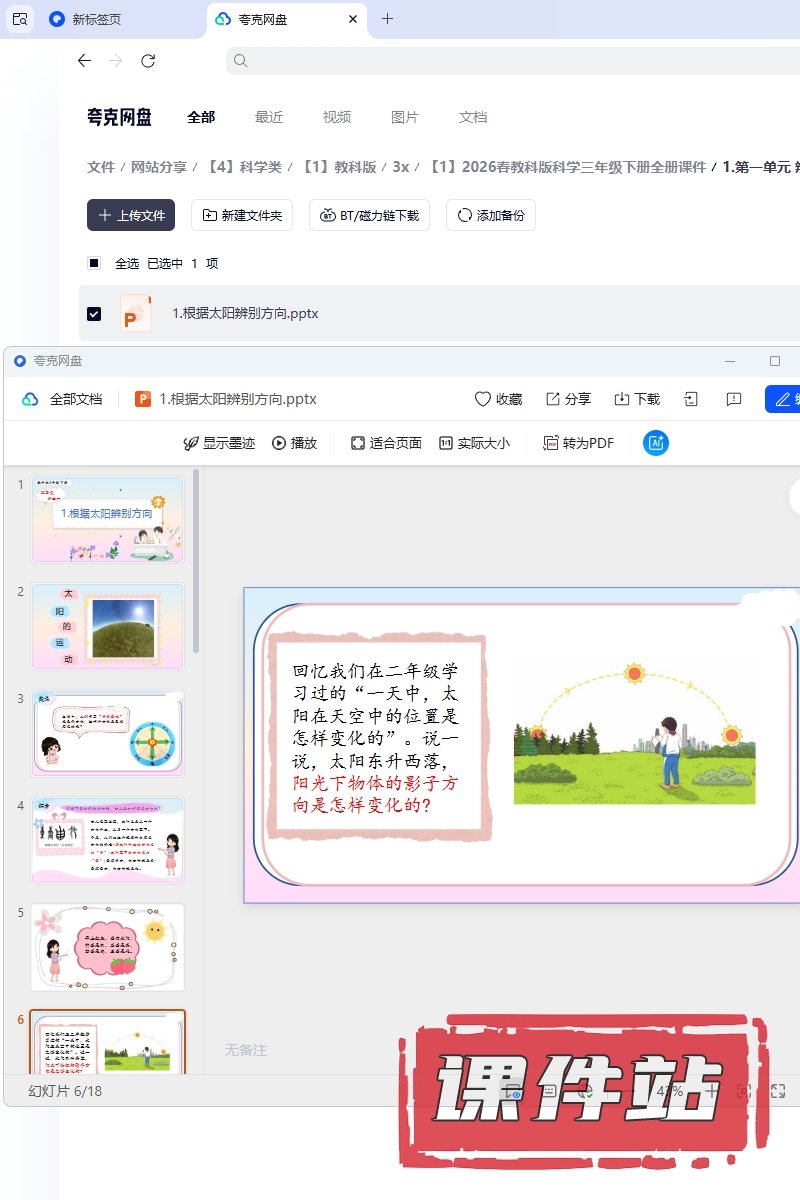Click the AI assistant icon in viewer toolbar

coord(656,443)
